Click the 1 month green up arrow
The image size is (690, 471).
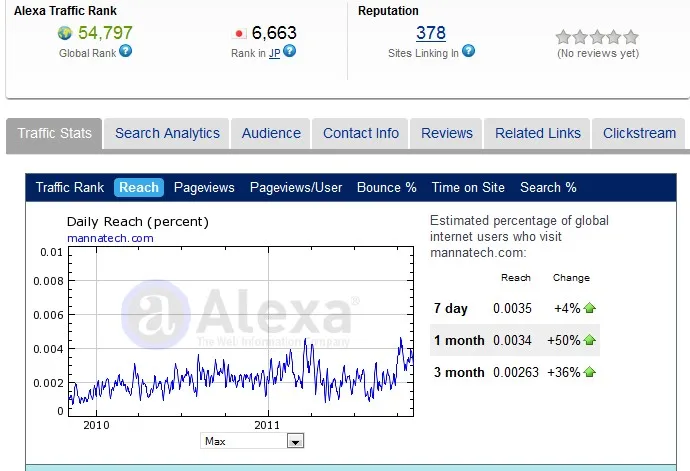point(590,340)
